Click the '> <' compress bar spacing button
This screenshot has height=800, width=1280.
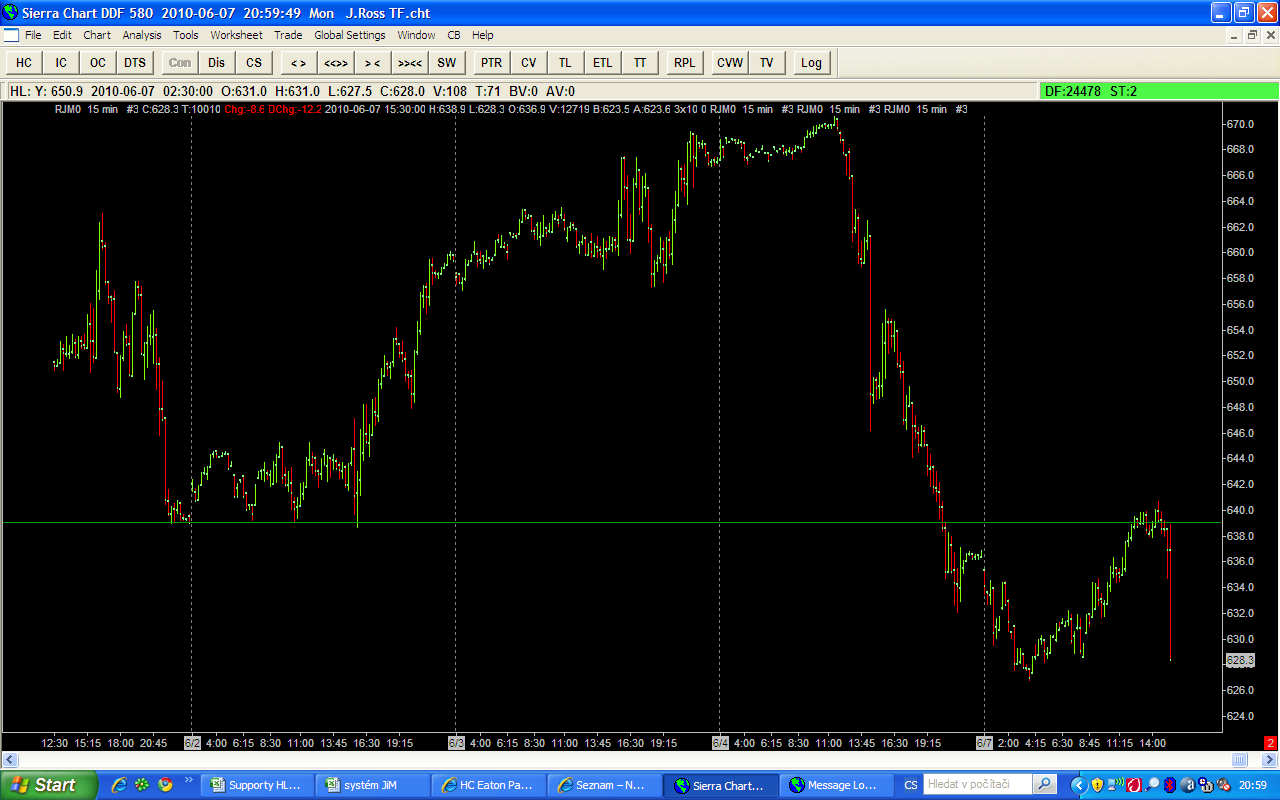[372, 62]
